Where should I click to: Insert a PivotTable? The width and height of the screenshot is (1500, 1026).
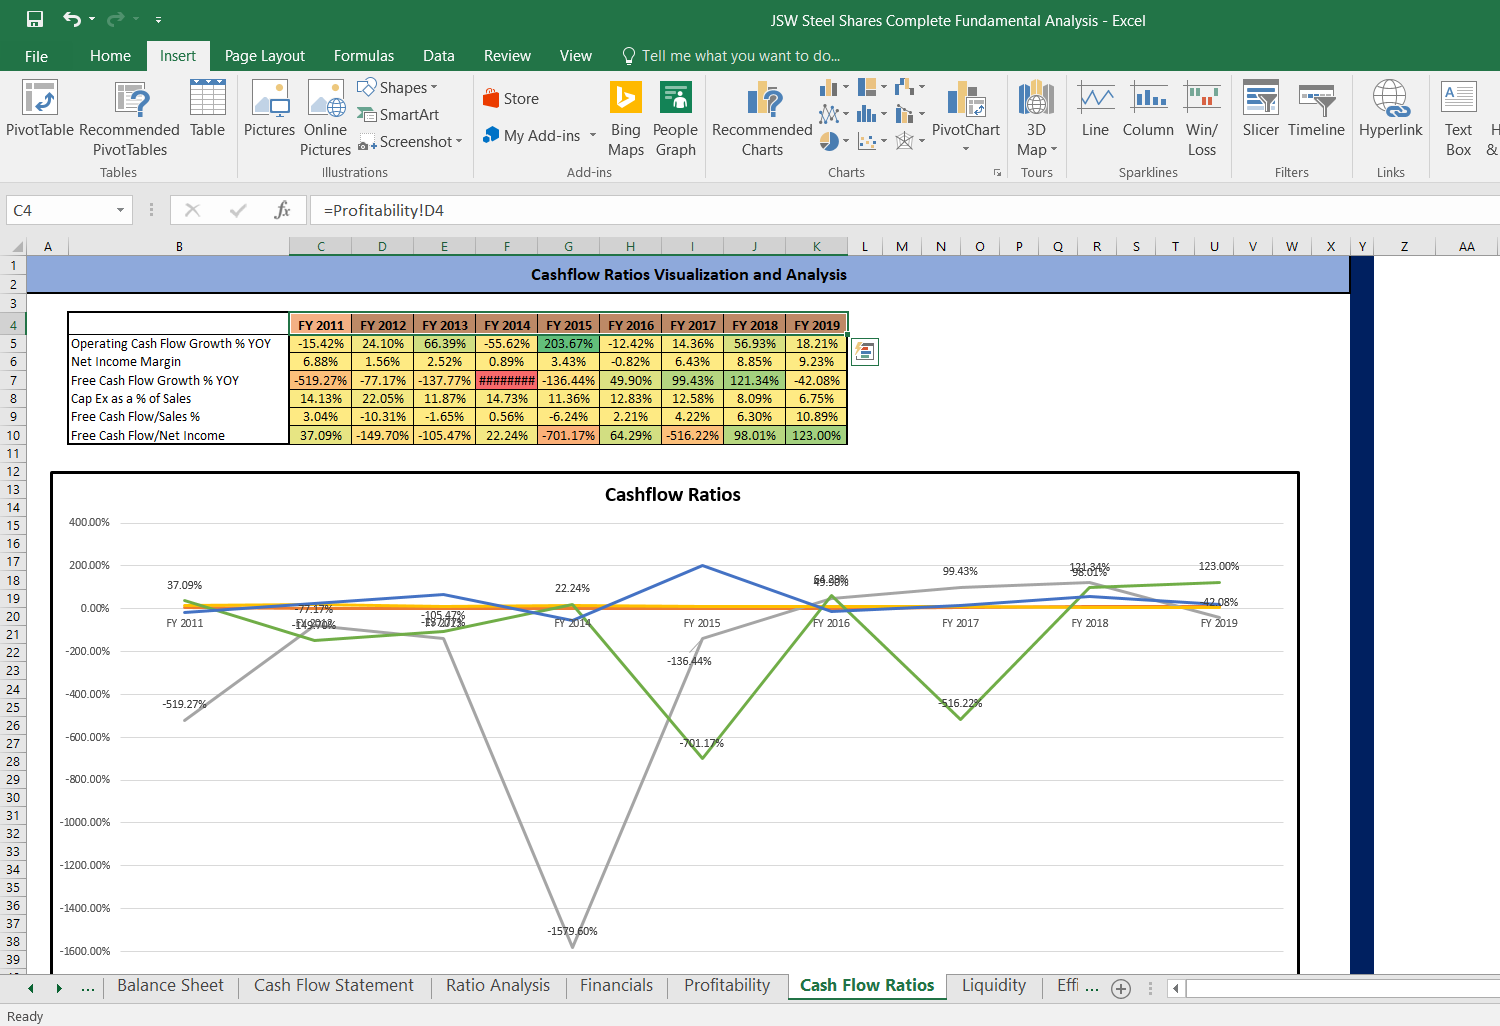point(40,109)
